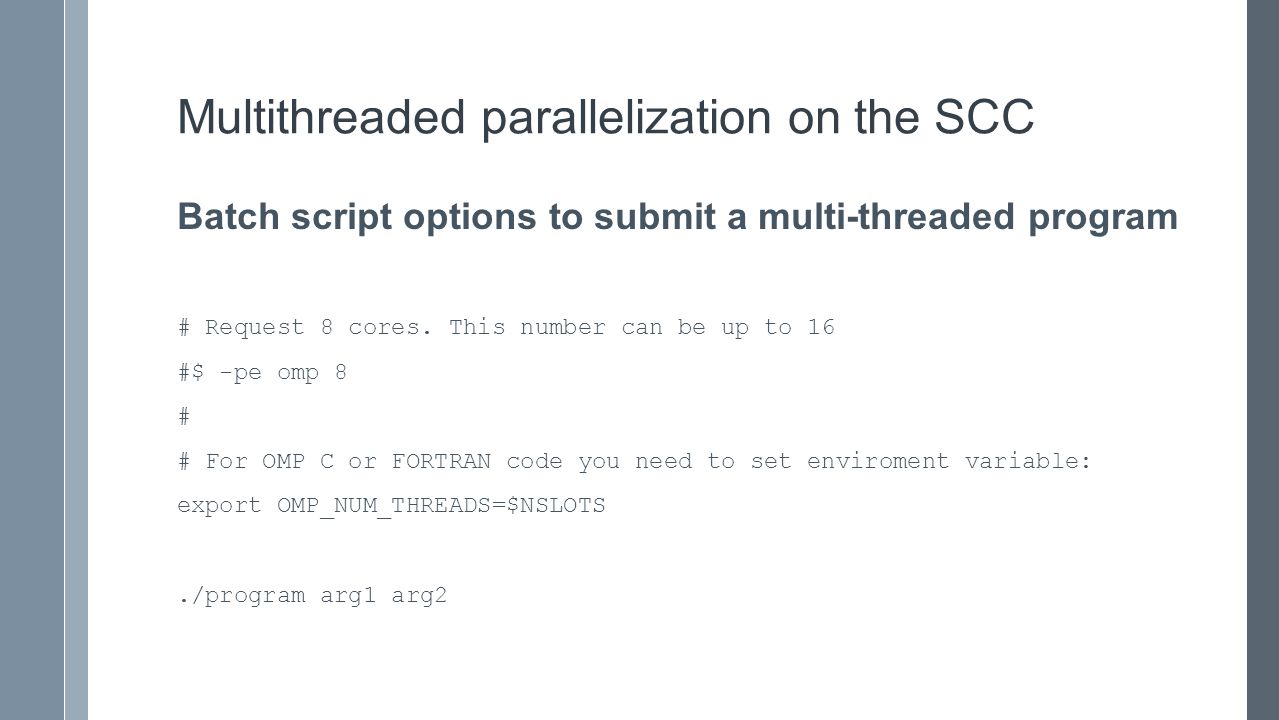The width and height of the screenshot is (1279, 720).
Task: Click the comment line 'Request 8 cores'
Action: [506, 328]
